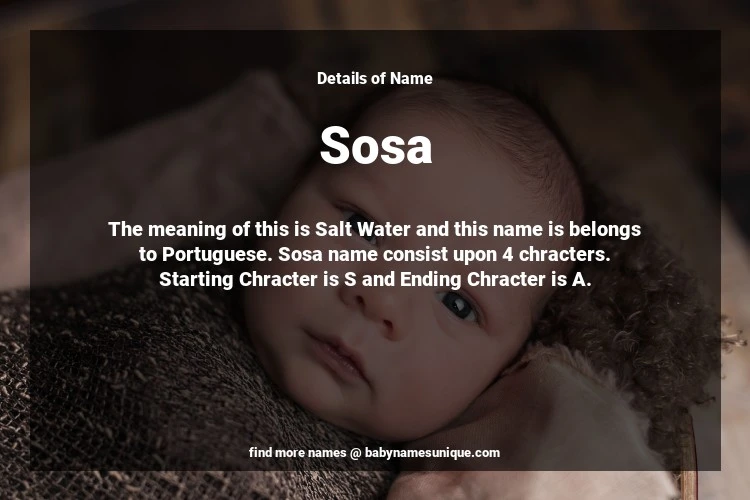The image size is (750, 500).
Task: Click the word "belongs" ending the first line
Action: tap(605, 229)
